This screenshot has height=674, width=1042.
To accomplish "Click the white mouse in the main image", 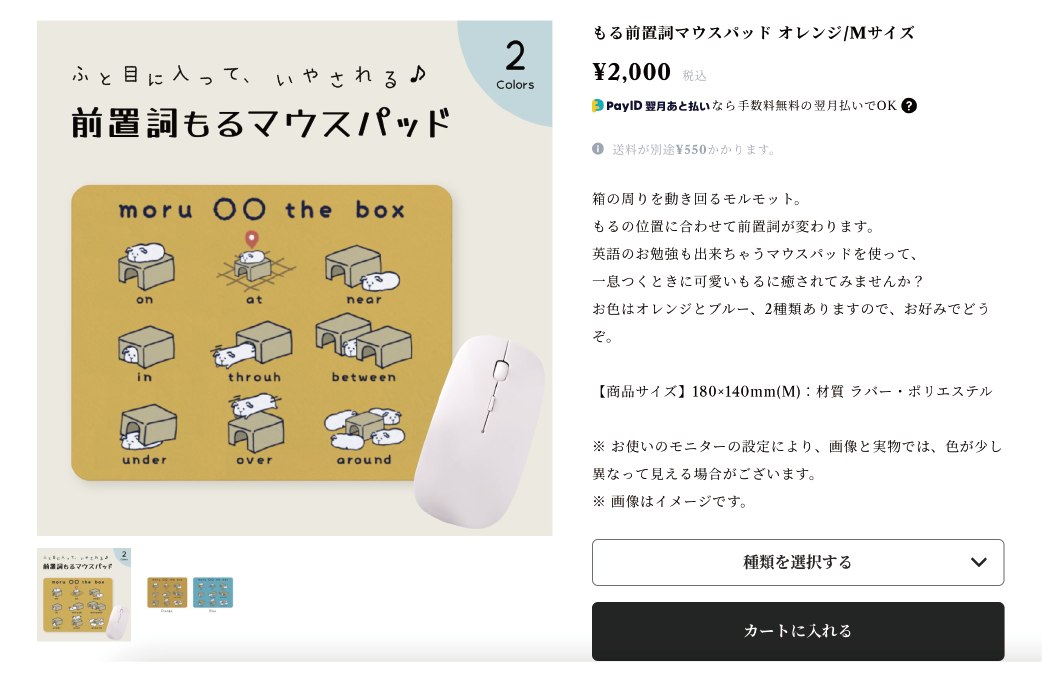I will (478, 428).
